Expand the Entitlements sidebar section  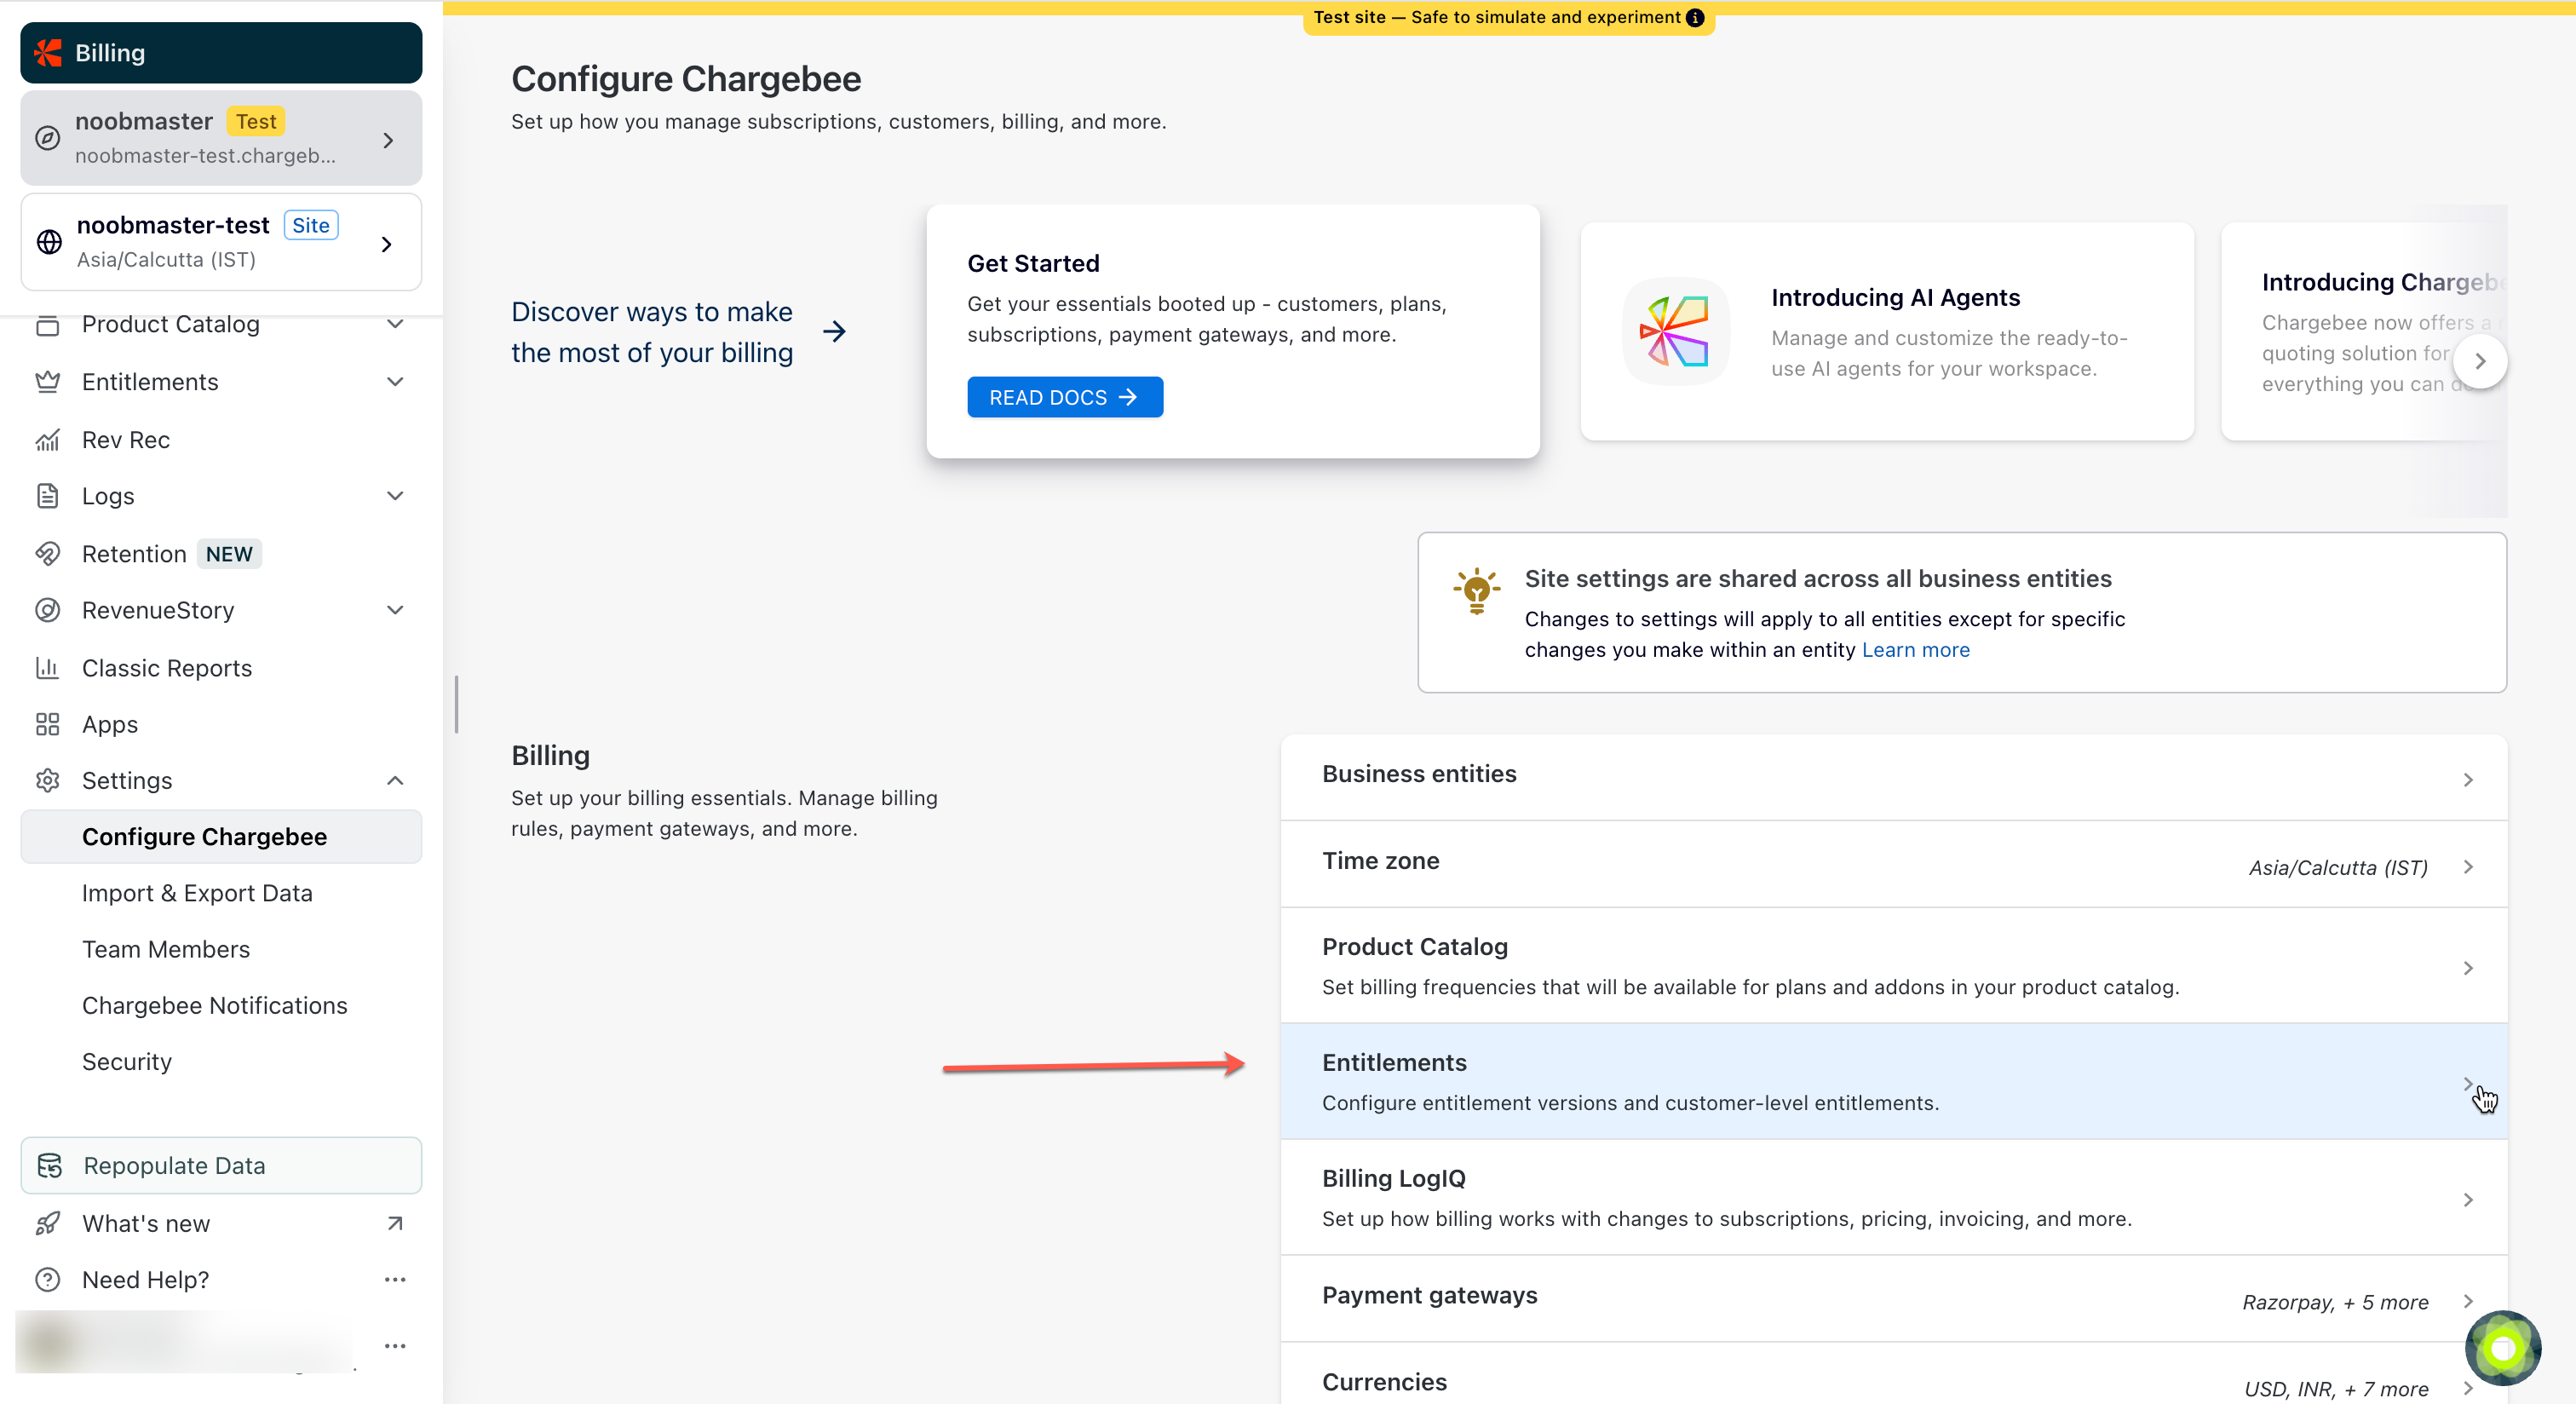395,382
